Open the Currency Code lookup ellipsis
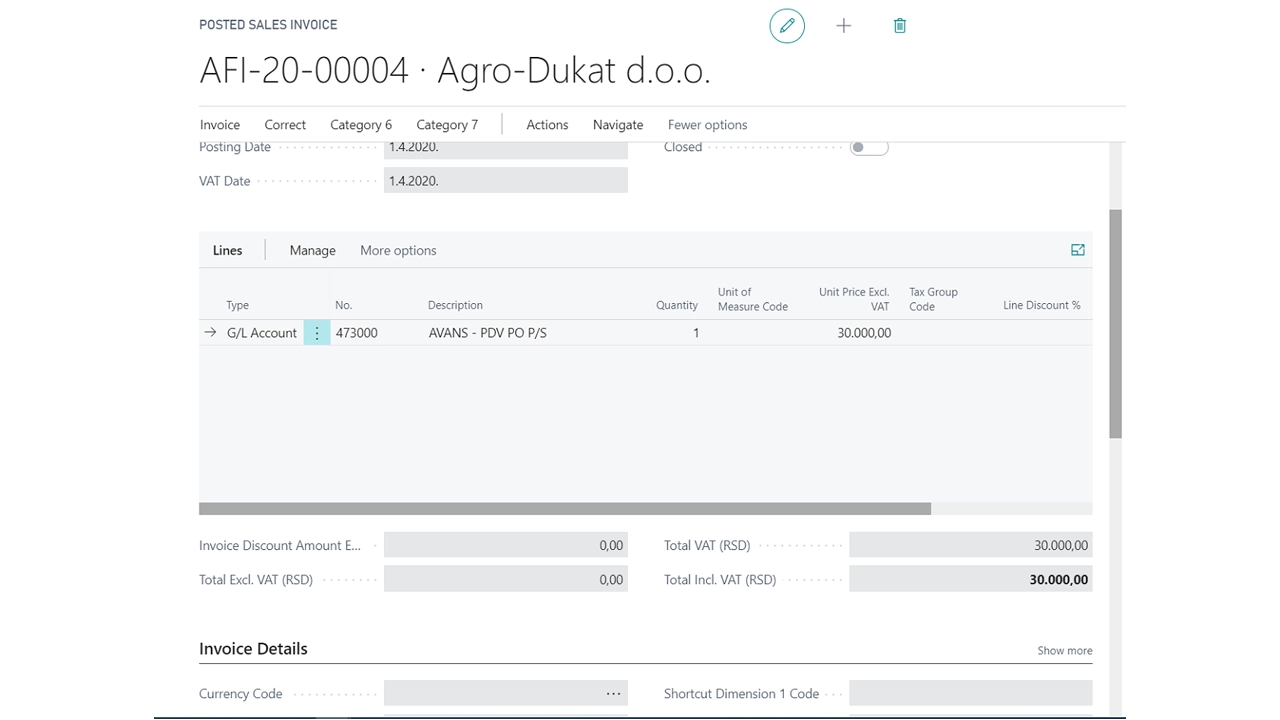This screenshot has width=1280, height=720. [x=613, y=694]
